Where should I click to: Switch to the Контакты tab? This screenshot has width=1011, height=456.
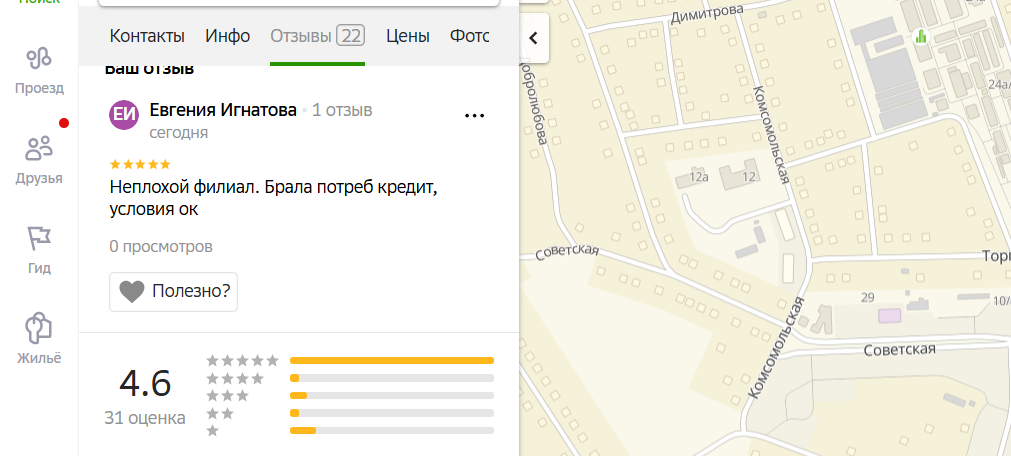147,36
